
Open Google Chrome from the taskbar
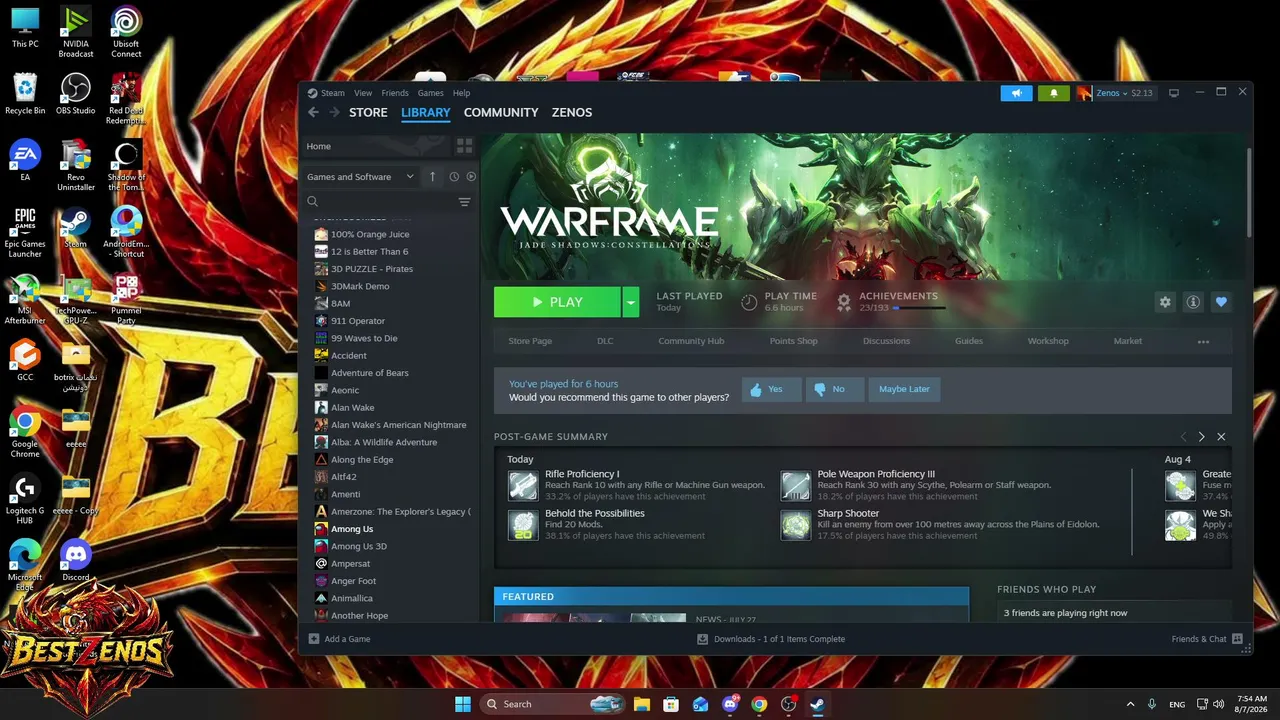tap(759, 704)
